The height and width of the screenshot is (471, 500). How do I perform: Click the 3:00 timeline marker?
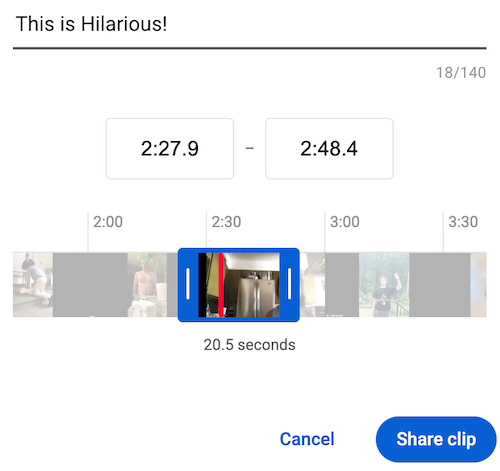[x=345, y=222]
